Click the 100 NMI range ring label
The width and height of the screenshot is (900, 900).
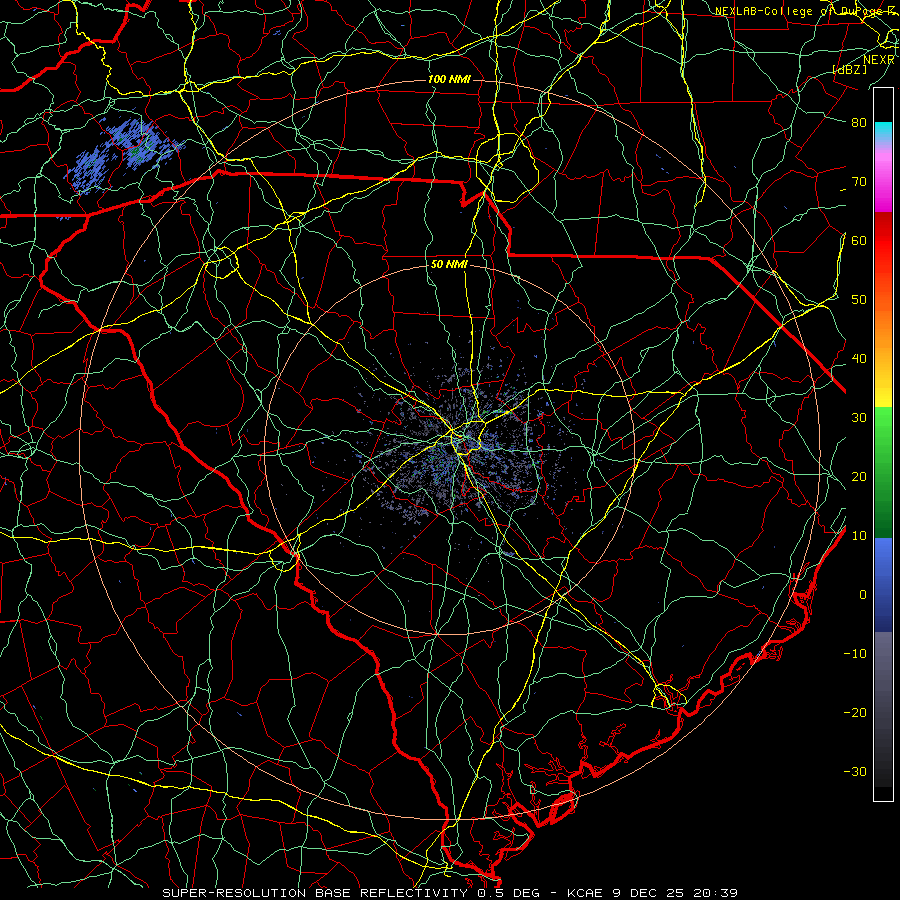click(x=449, y=79)
